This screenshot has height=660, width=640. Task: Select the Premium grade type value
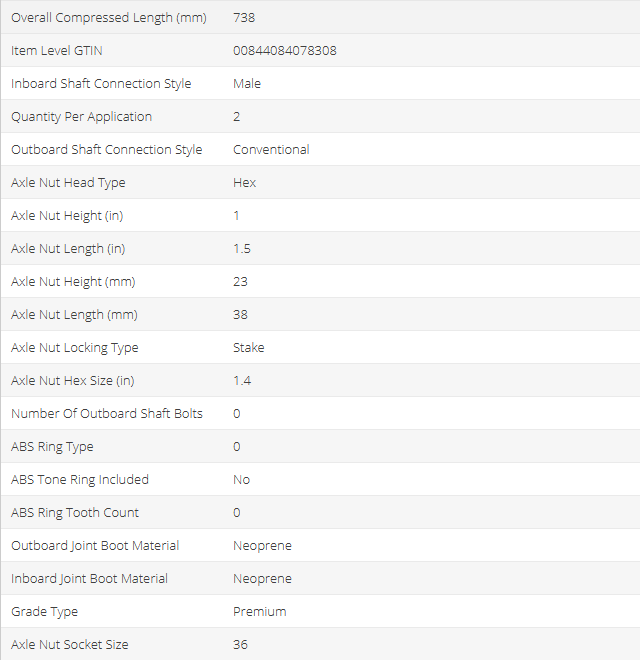pos(259,611)
